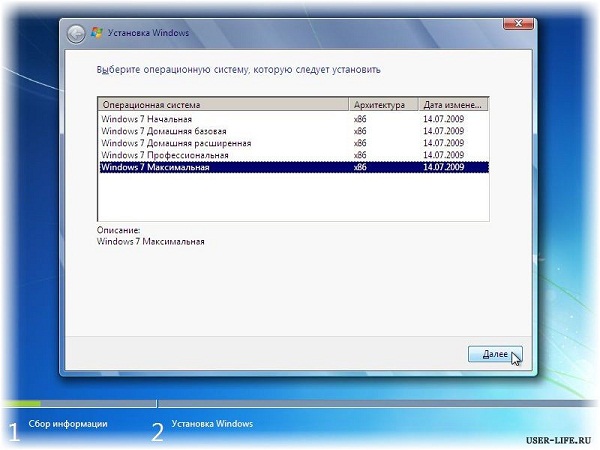Click date 14.07.2009 in Начальная row
This screenshot has height=450, width=600.
(443, 119)
